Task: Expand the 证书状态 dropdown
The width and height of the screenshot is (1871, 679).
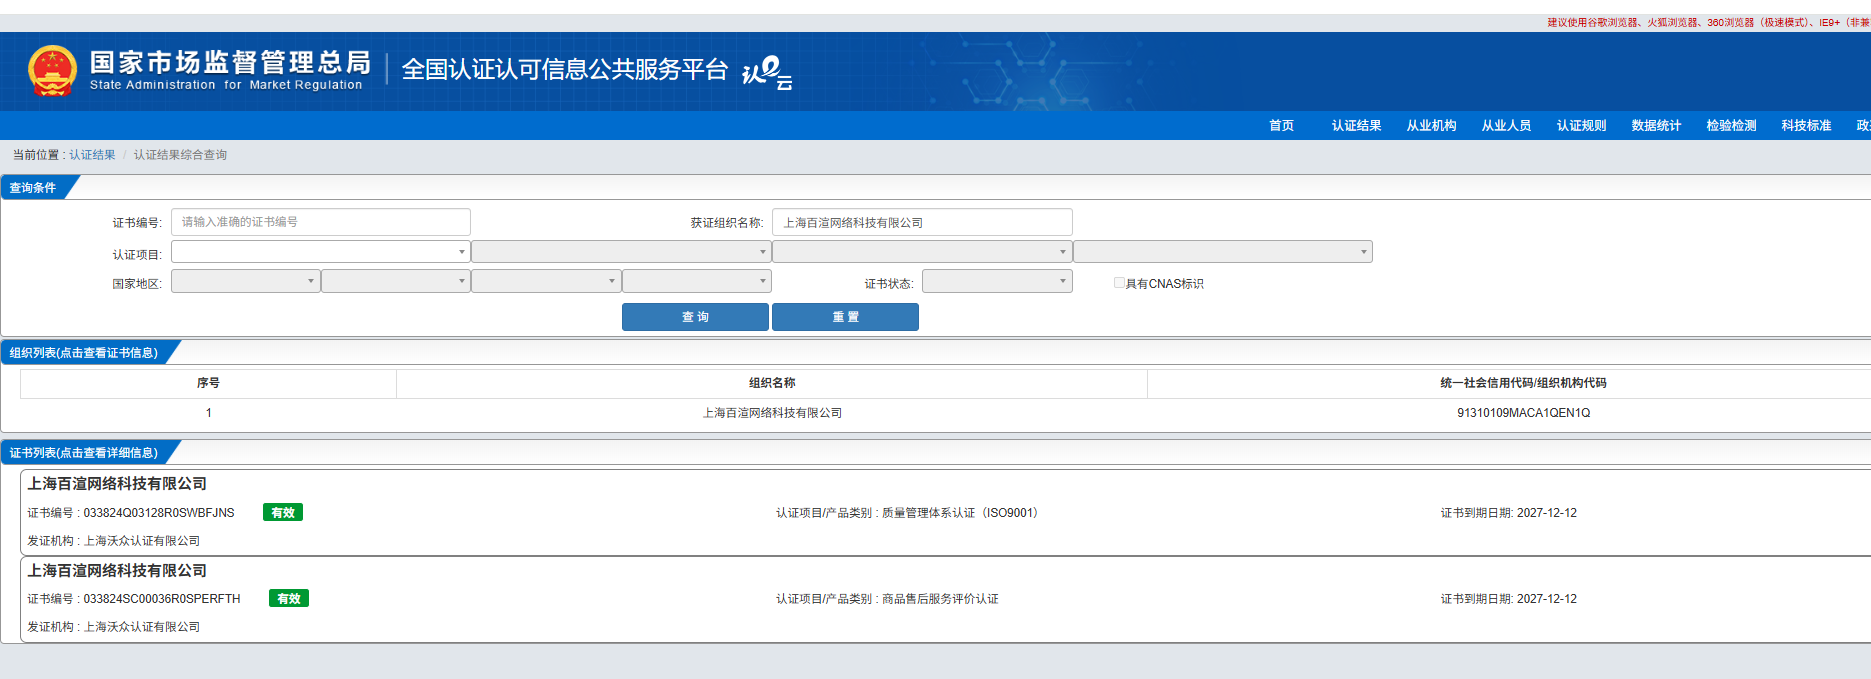Action: [996, 282]
